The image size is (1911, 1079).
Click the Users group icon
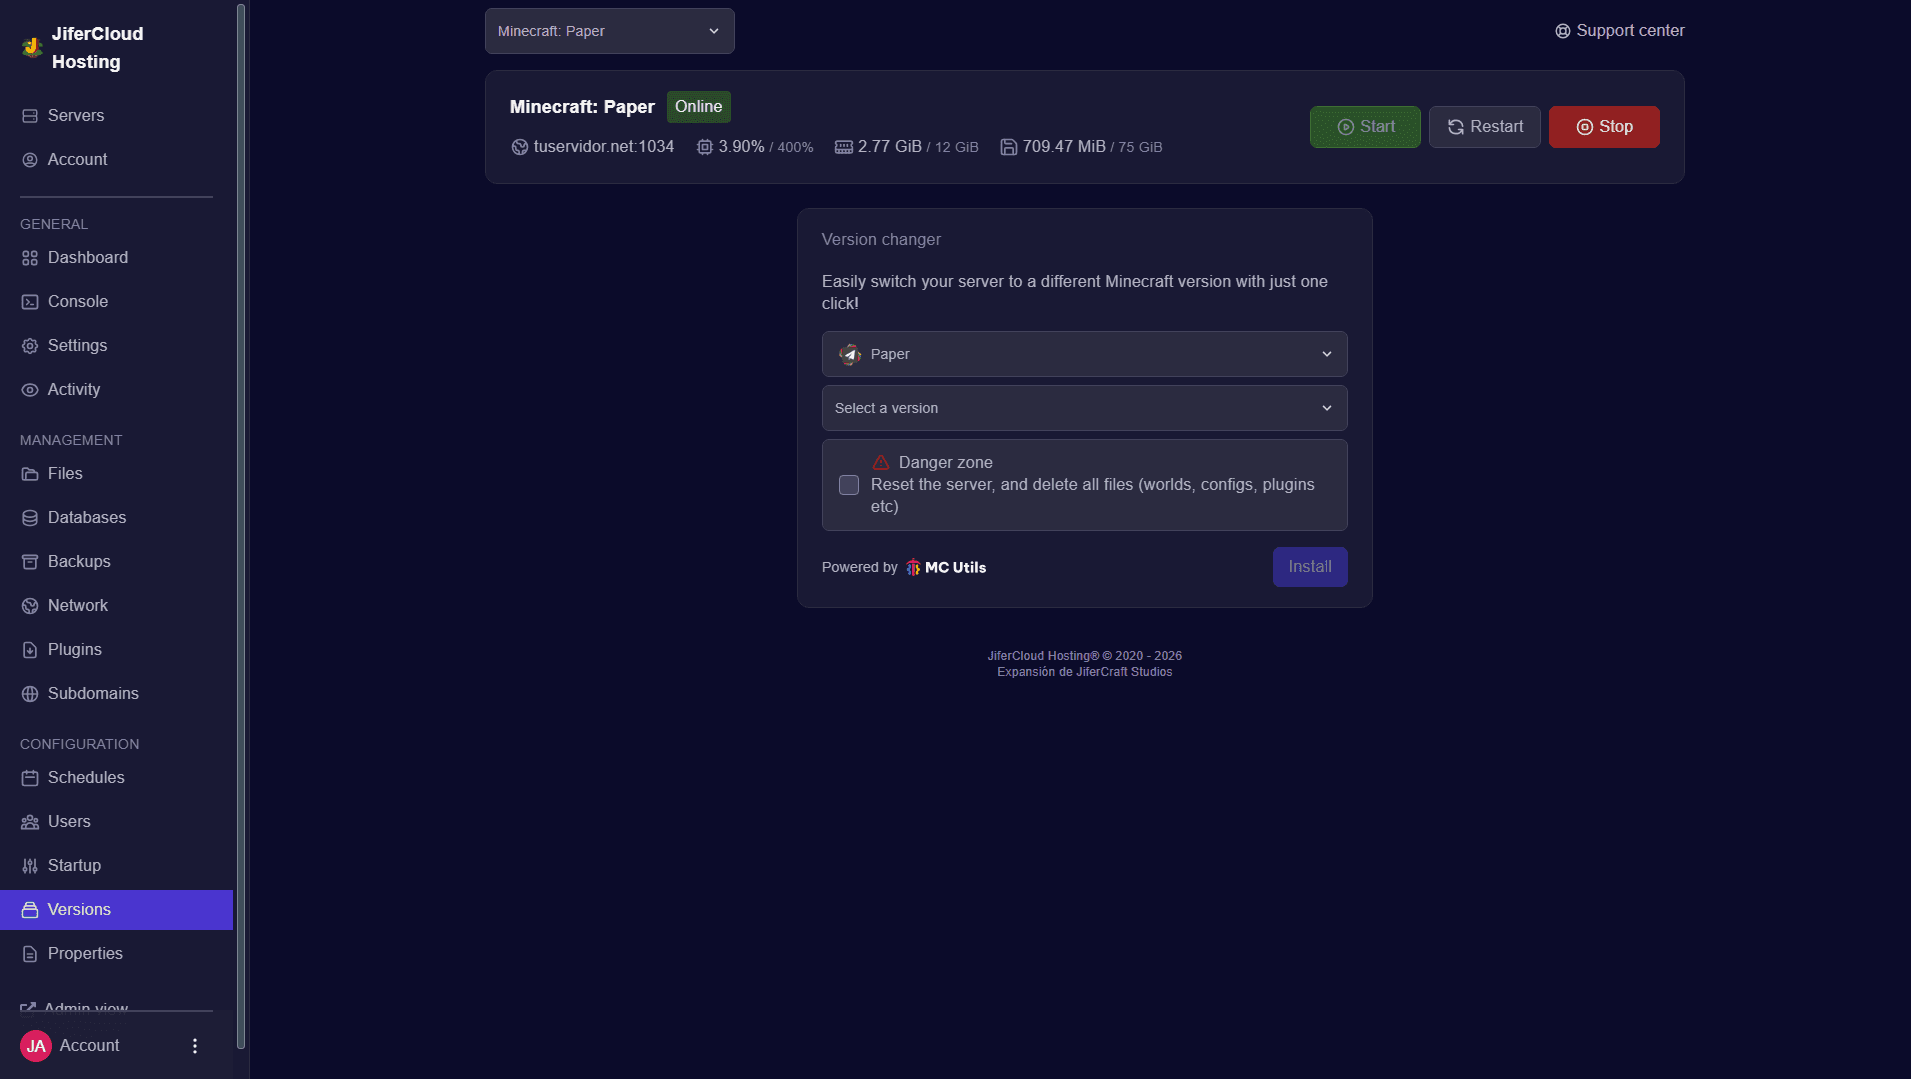(x=30, y=822)
